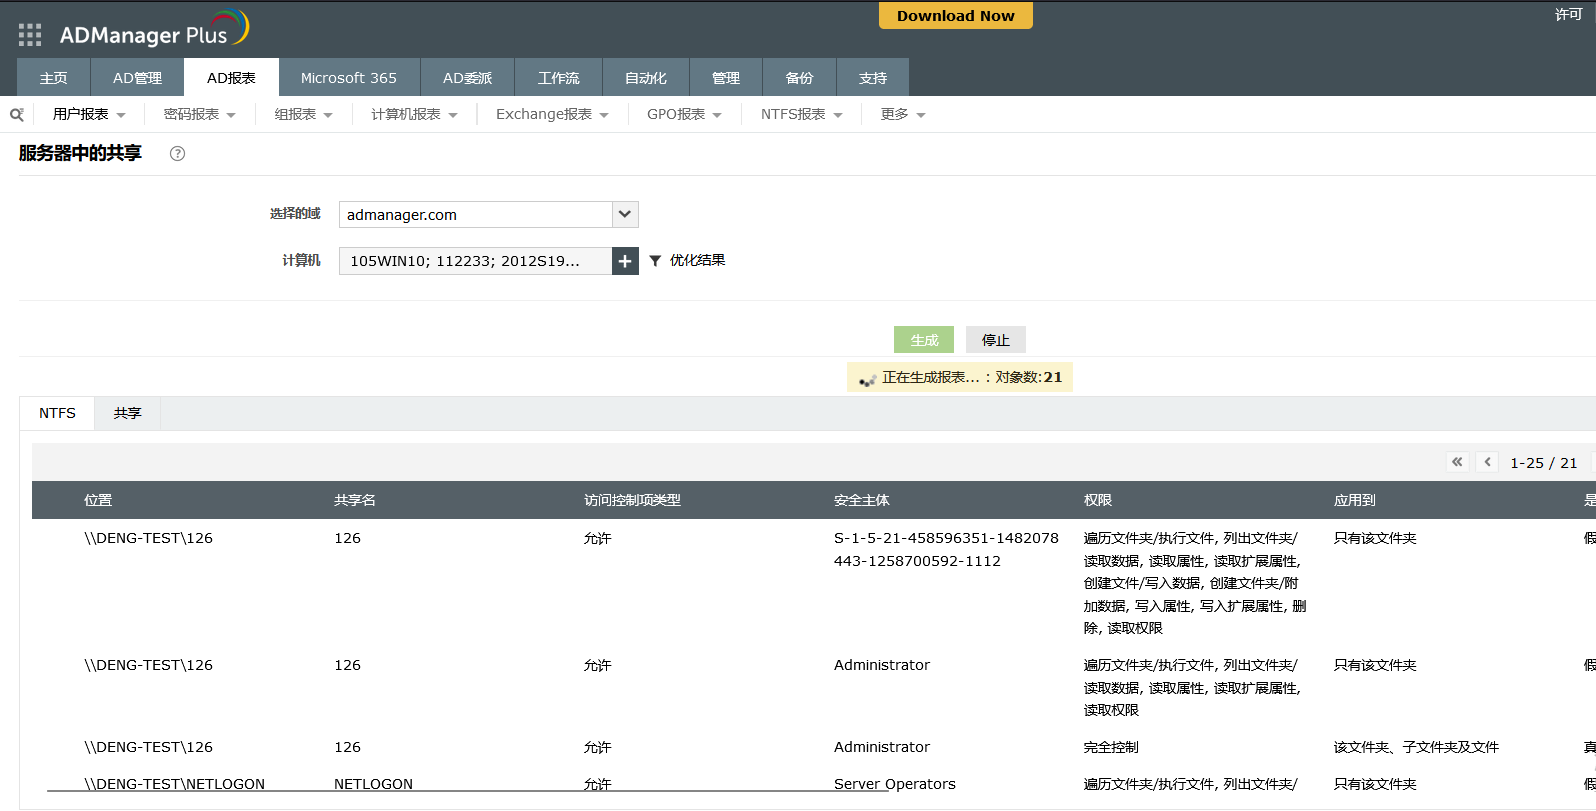Expand the selected domain dropdown
The height and width of the screenshot is (811, 1596).
[625, 214]
